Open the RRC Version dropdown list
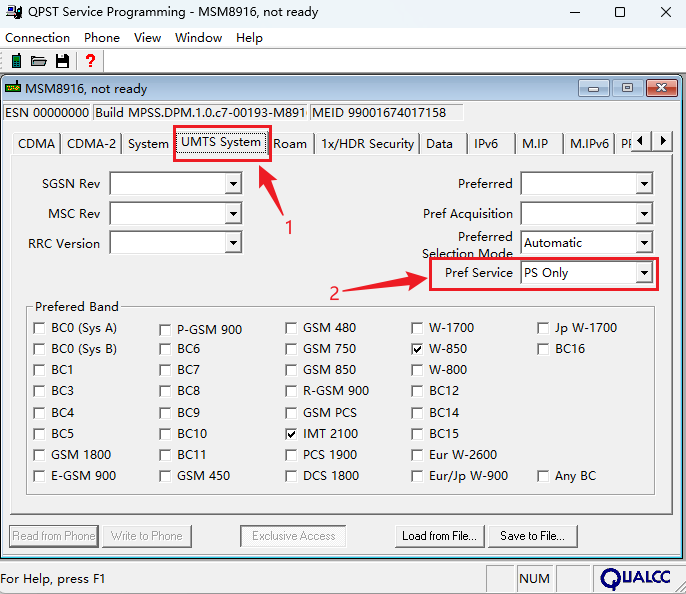Image resolution: width=686 pixels, height=594 pixels. coord(232,243)
